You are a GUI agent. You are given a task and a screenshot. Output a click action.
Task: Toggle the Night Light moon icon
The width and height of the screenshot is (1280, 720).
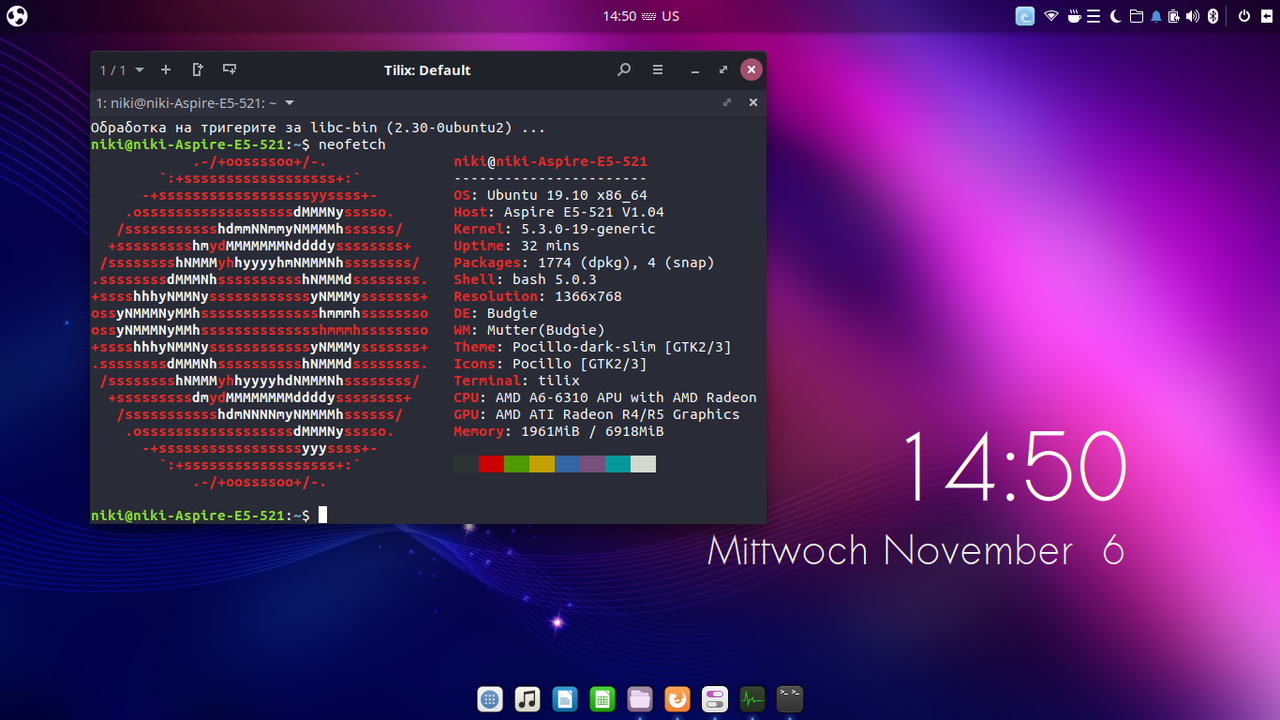coord(1115,16)
